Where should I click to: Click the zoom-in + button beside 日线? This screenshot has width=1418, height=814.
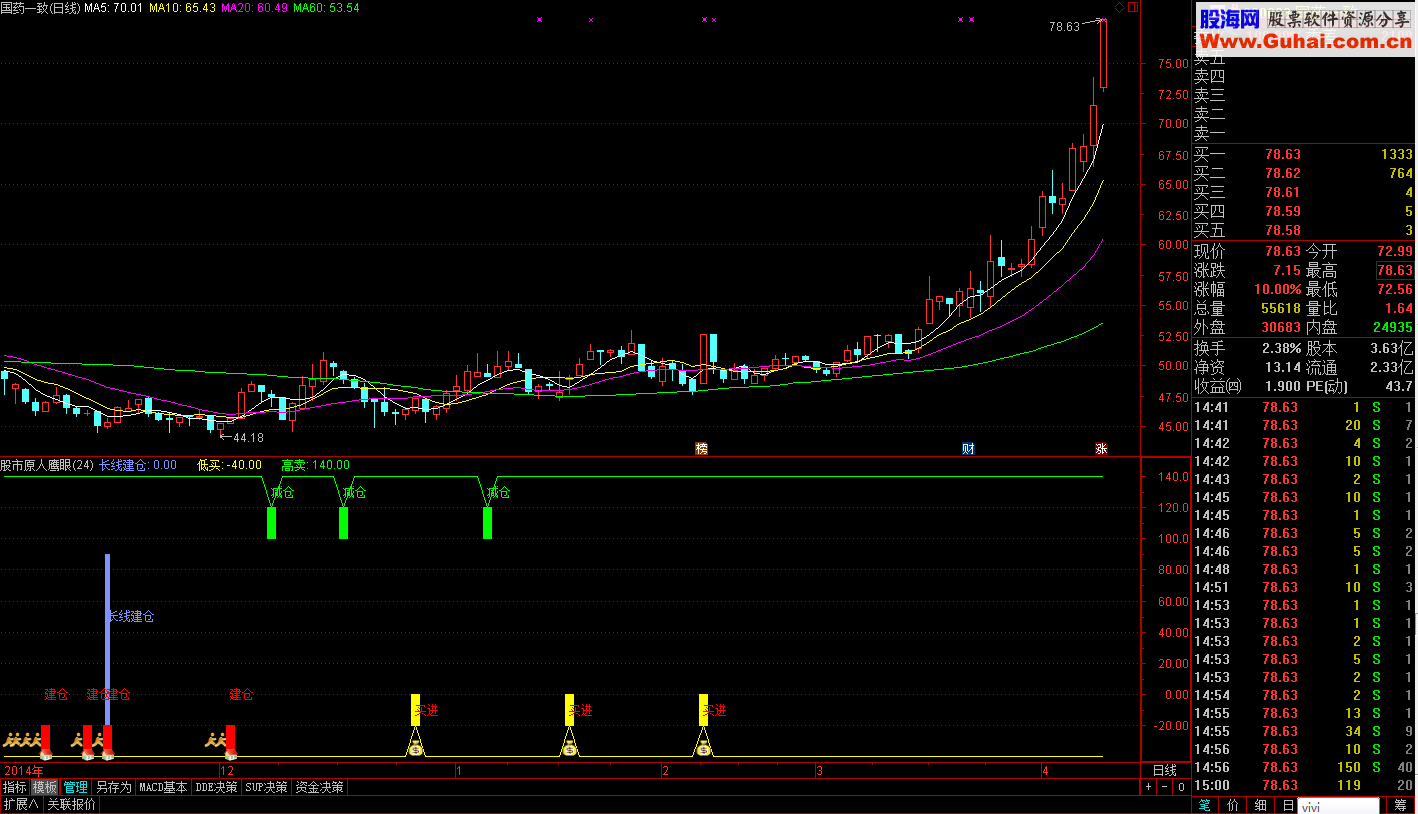point(1149,788)
